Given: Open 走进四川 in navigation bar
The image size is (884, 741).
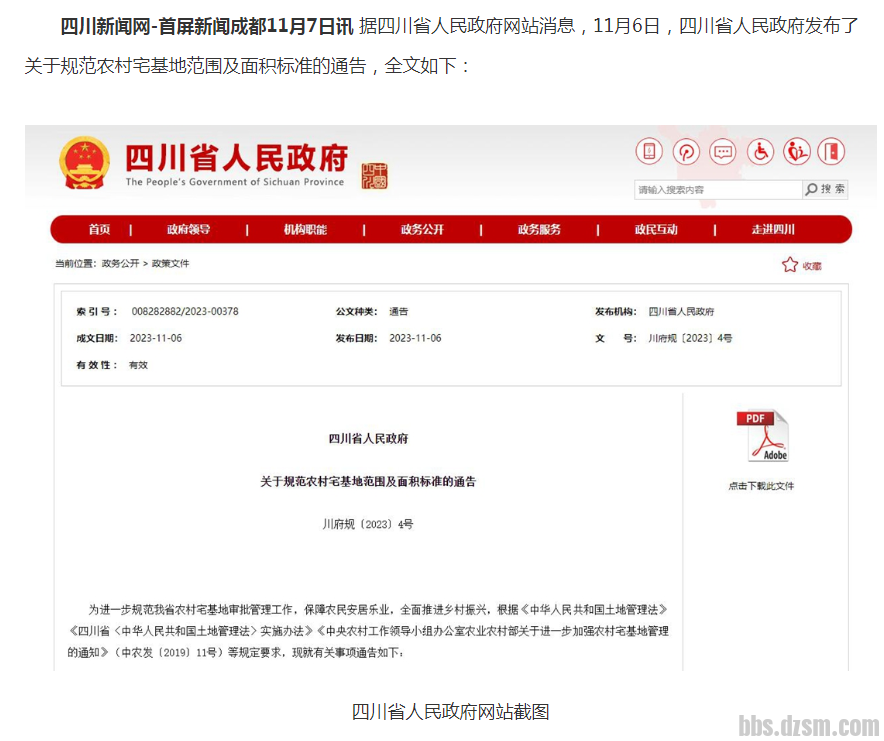Looking at the screenshot, I should [773, 230].
